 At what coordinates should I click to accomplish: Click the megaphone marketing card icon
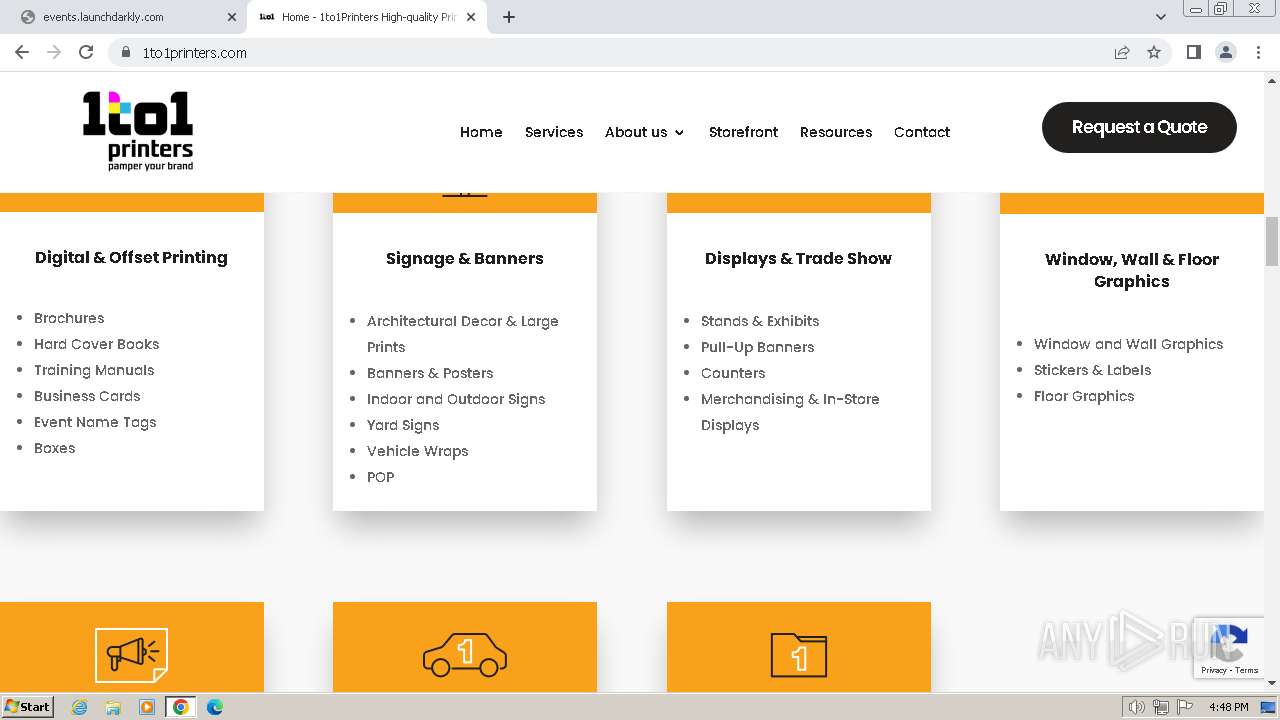(x=131, y=655)
